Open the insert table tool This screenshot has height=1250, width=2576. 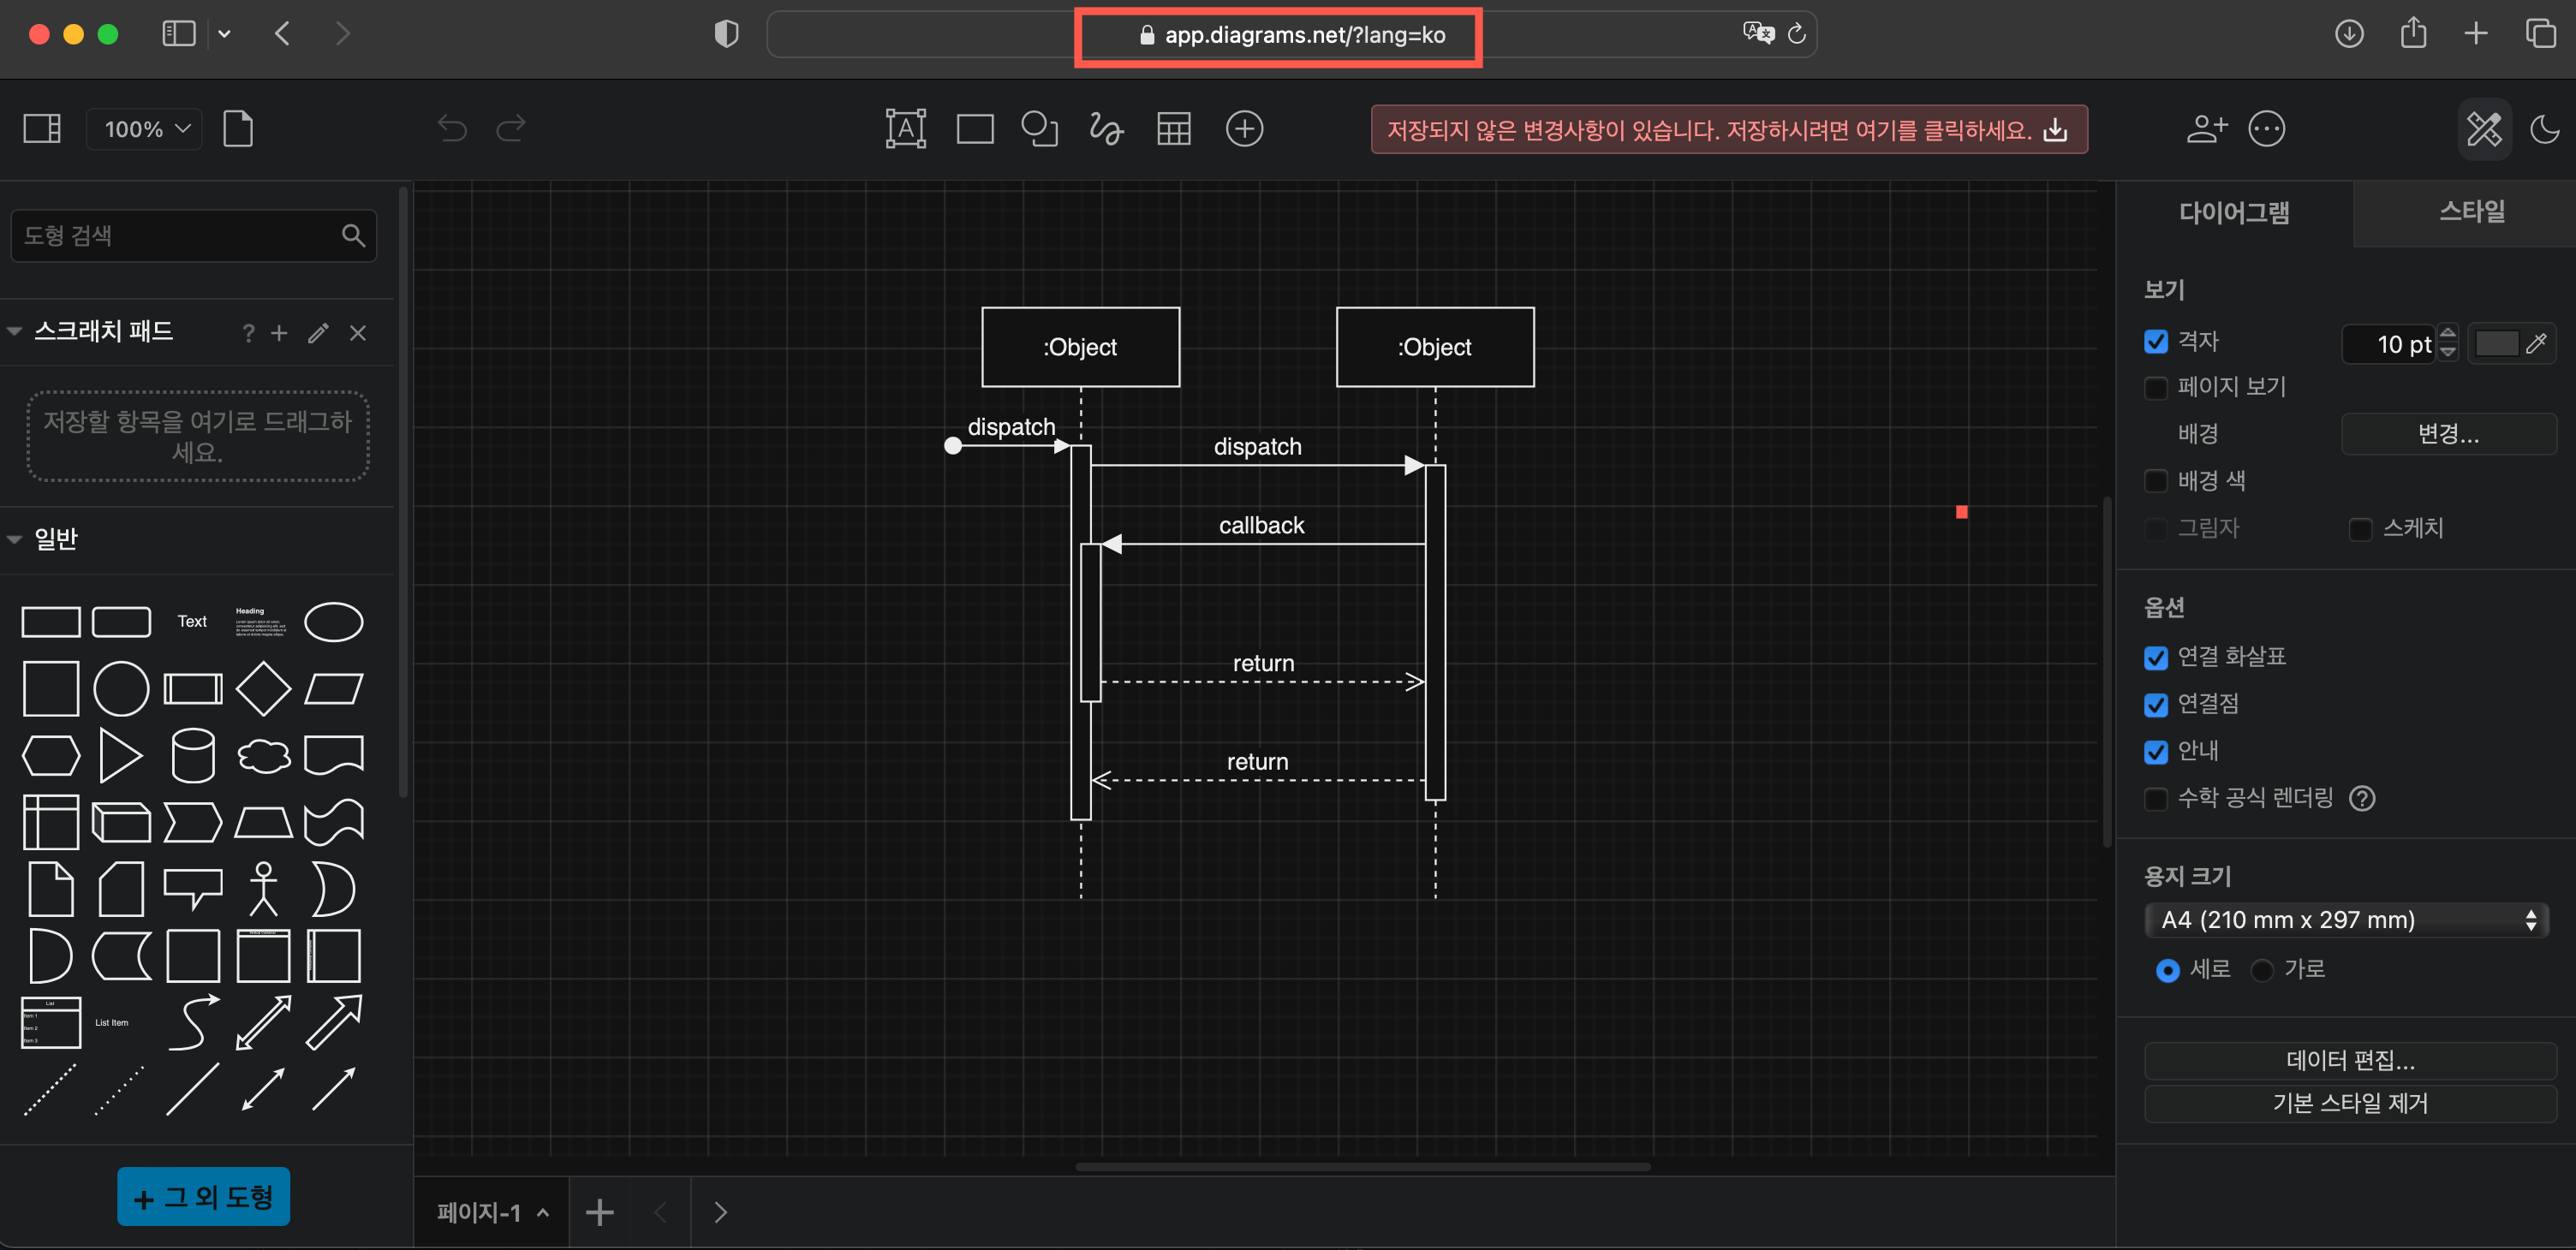(1174, 128)
